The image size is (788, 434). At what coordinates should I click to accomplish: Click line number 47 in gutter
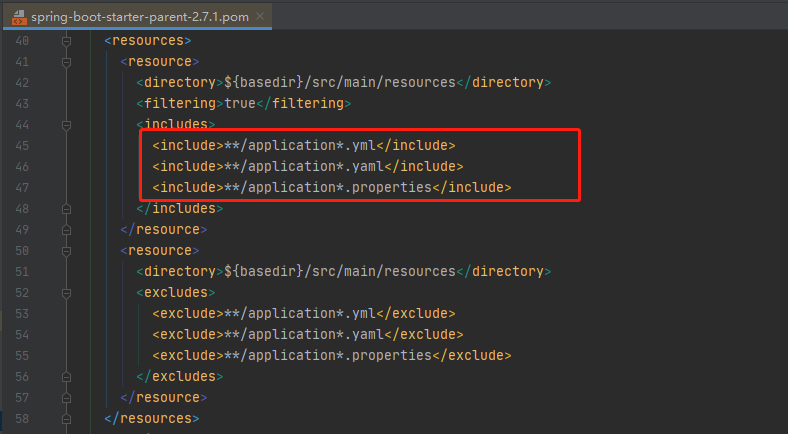(22, 187)
